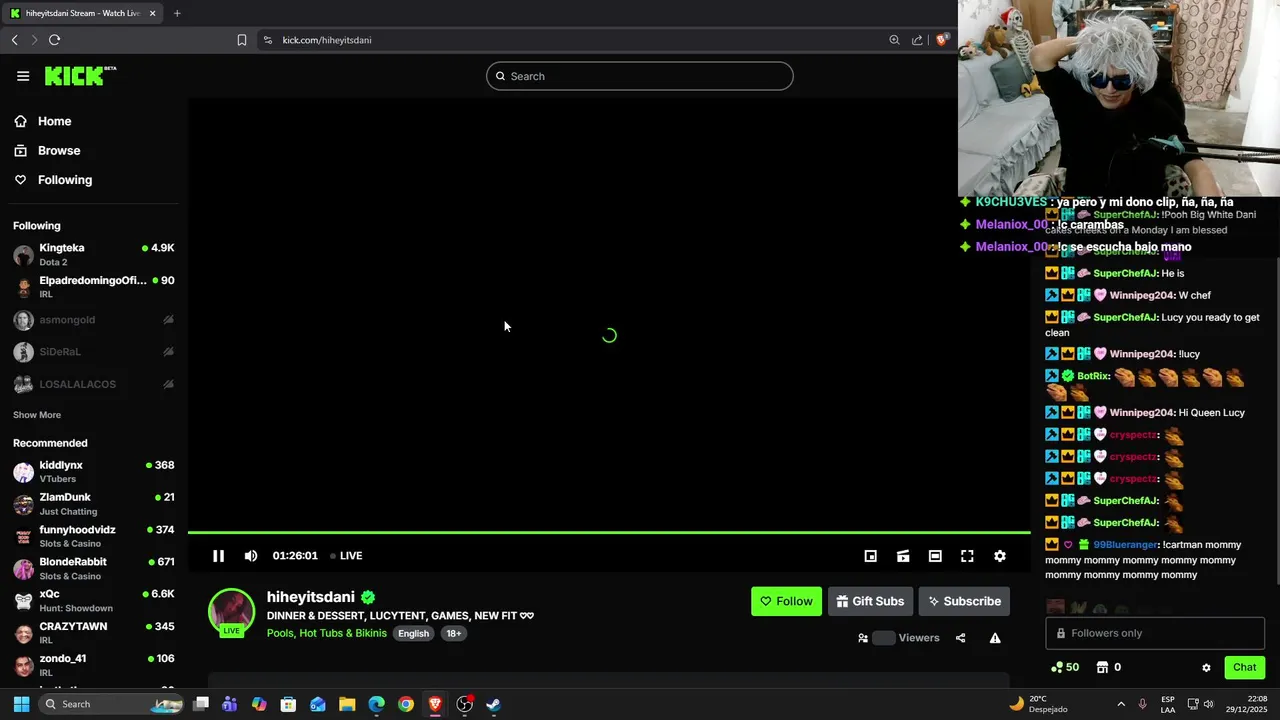
Task: Go back in browser history
Action: [x=14, y=40]
